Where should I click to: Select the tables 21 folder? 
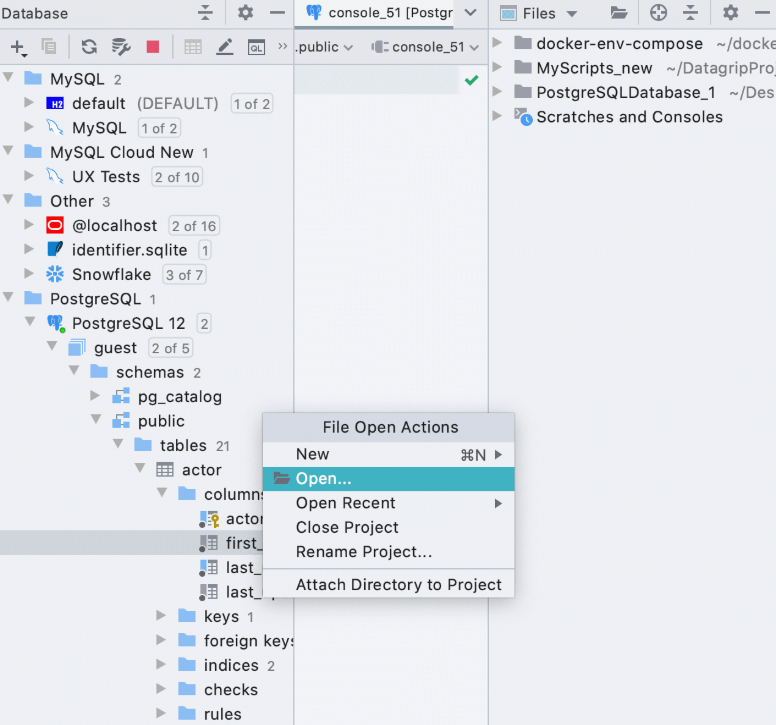pos(182,445)
